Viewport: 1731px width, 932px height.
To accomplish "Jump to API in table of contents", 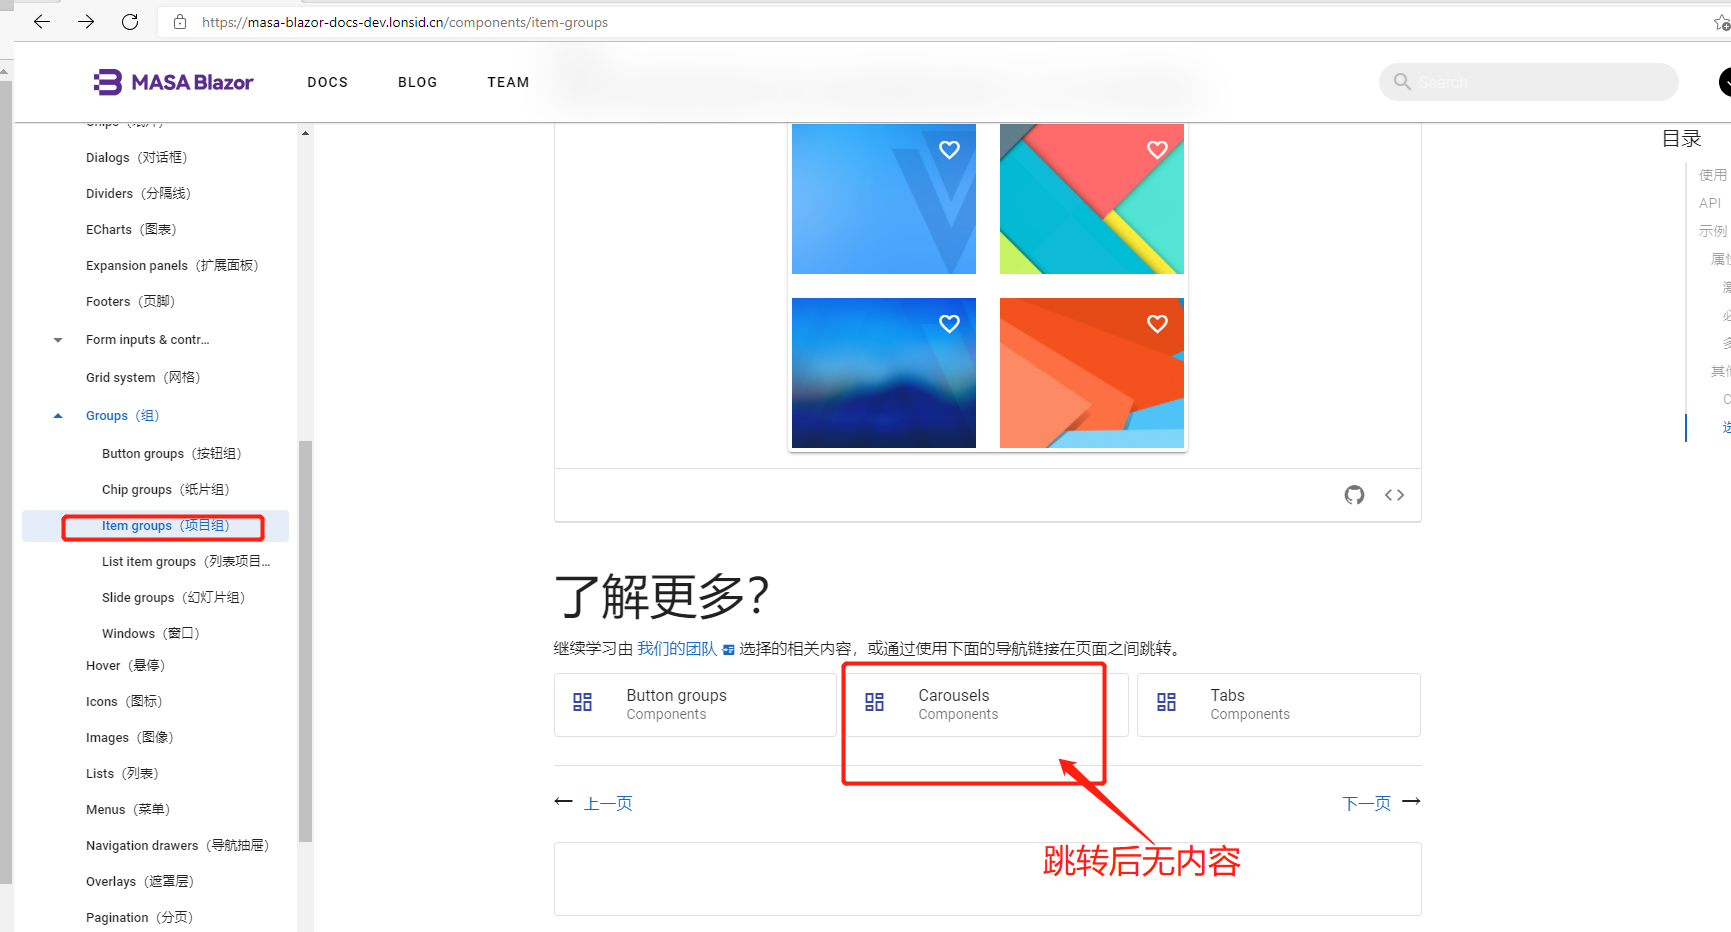I will click(1710, 203).
